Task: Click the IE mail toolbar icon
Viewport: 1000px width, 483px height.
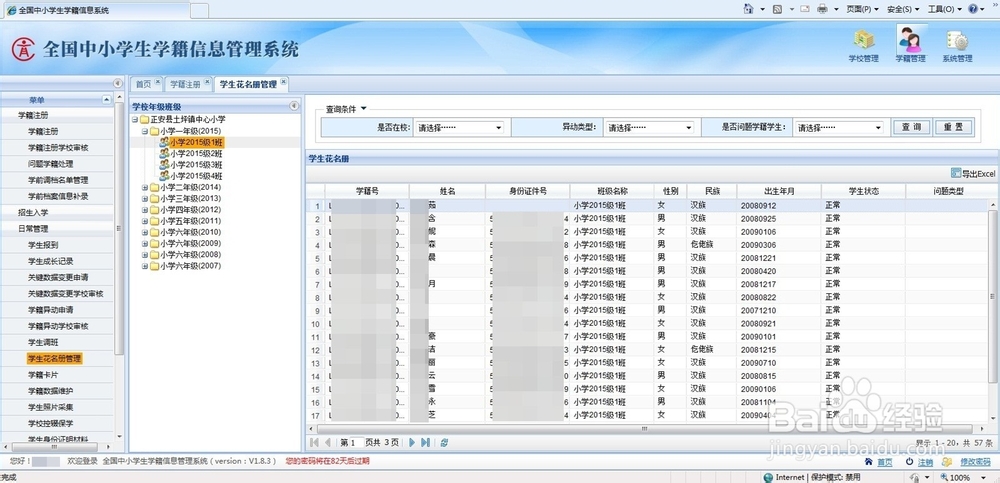Action: click(x=805, y=9)
